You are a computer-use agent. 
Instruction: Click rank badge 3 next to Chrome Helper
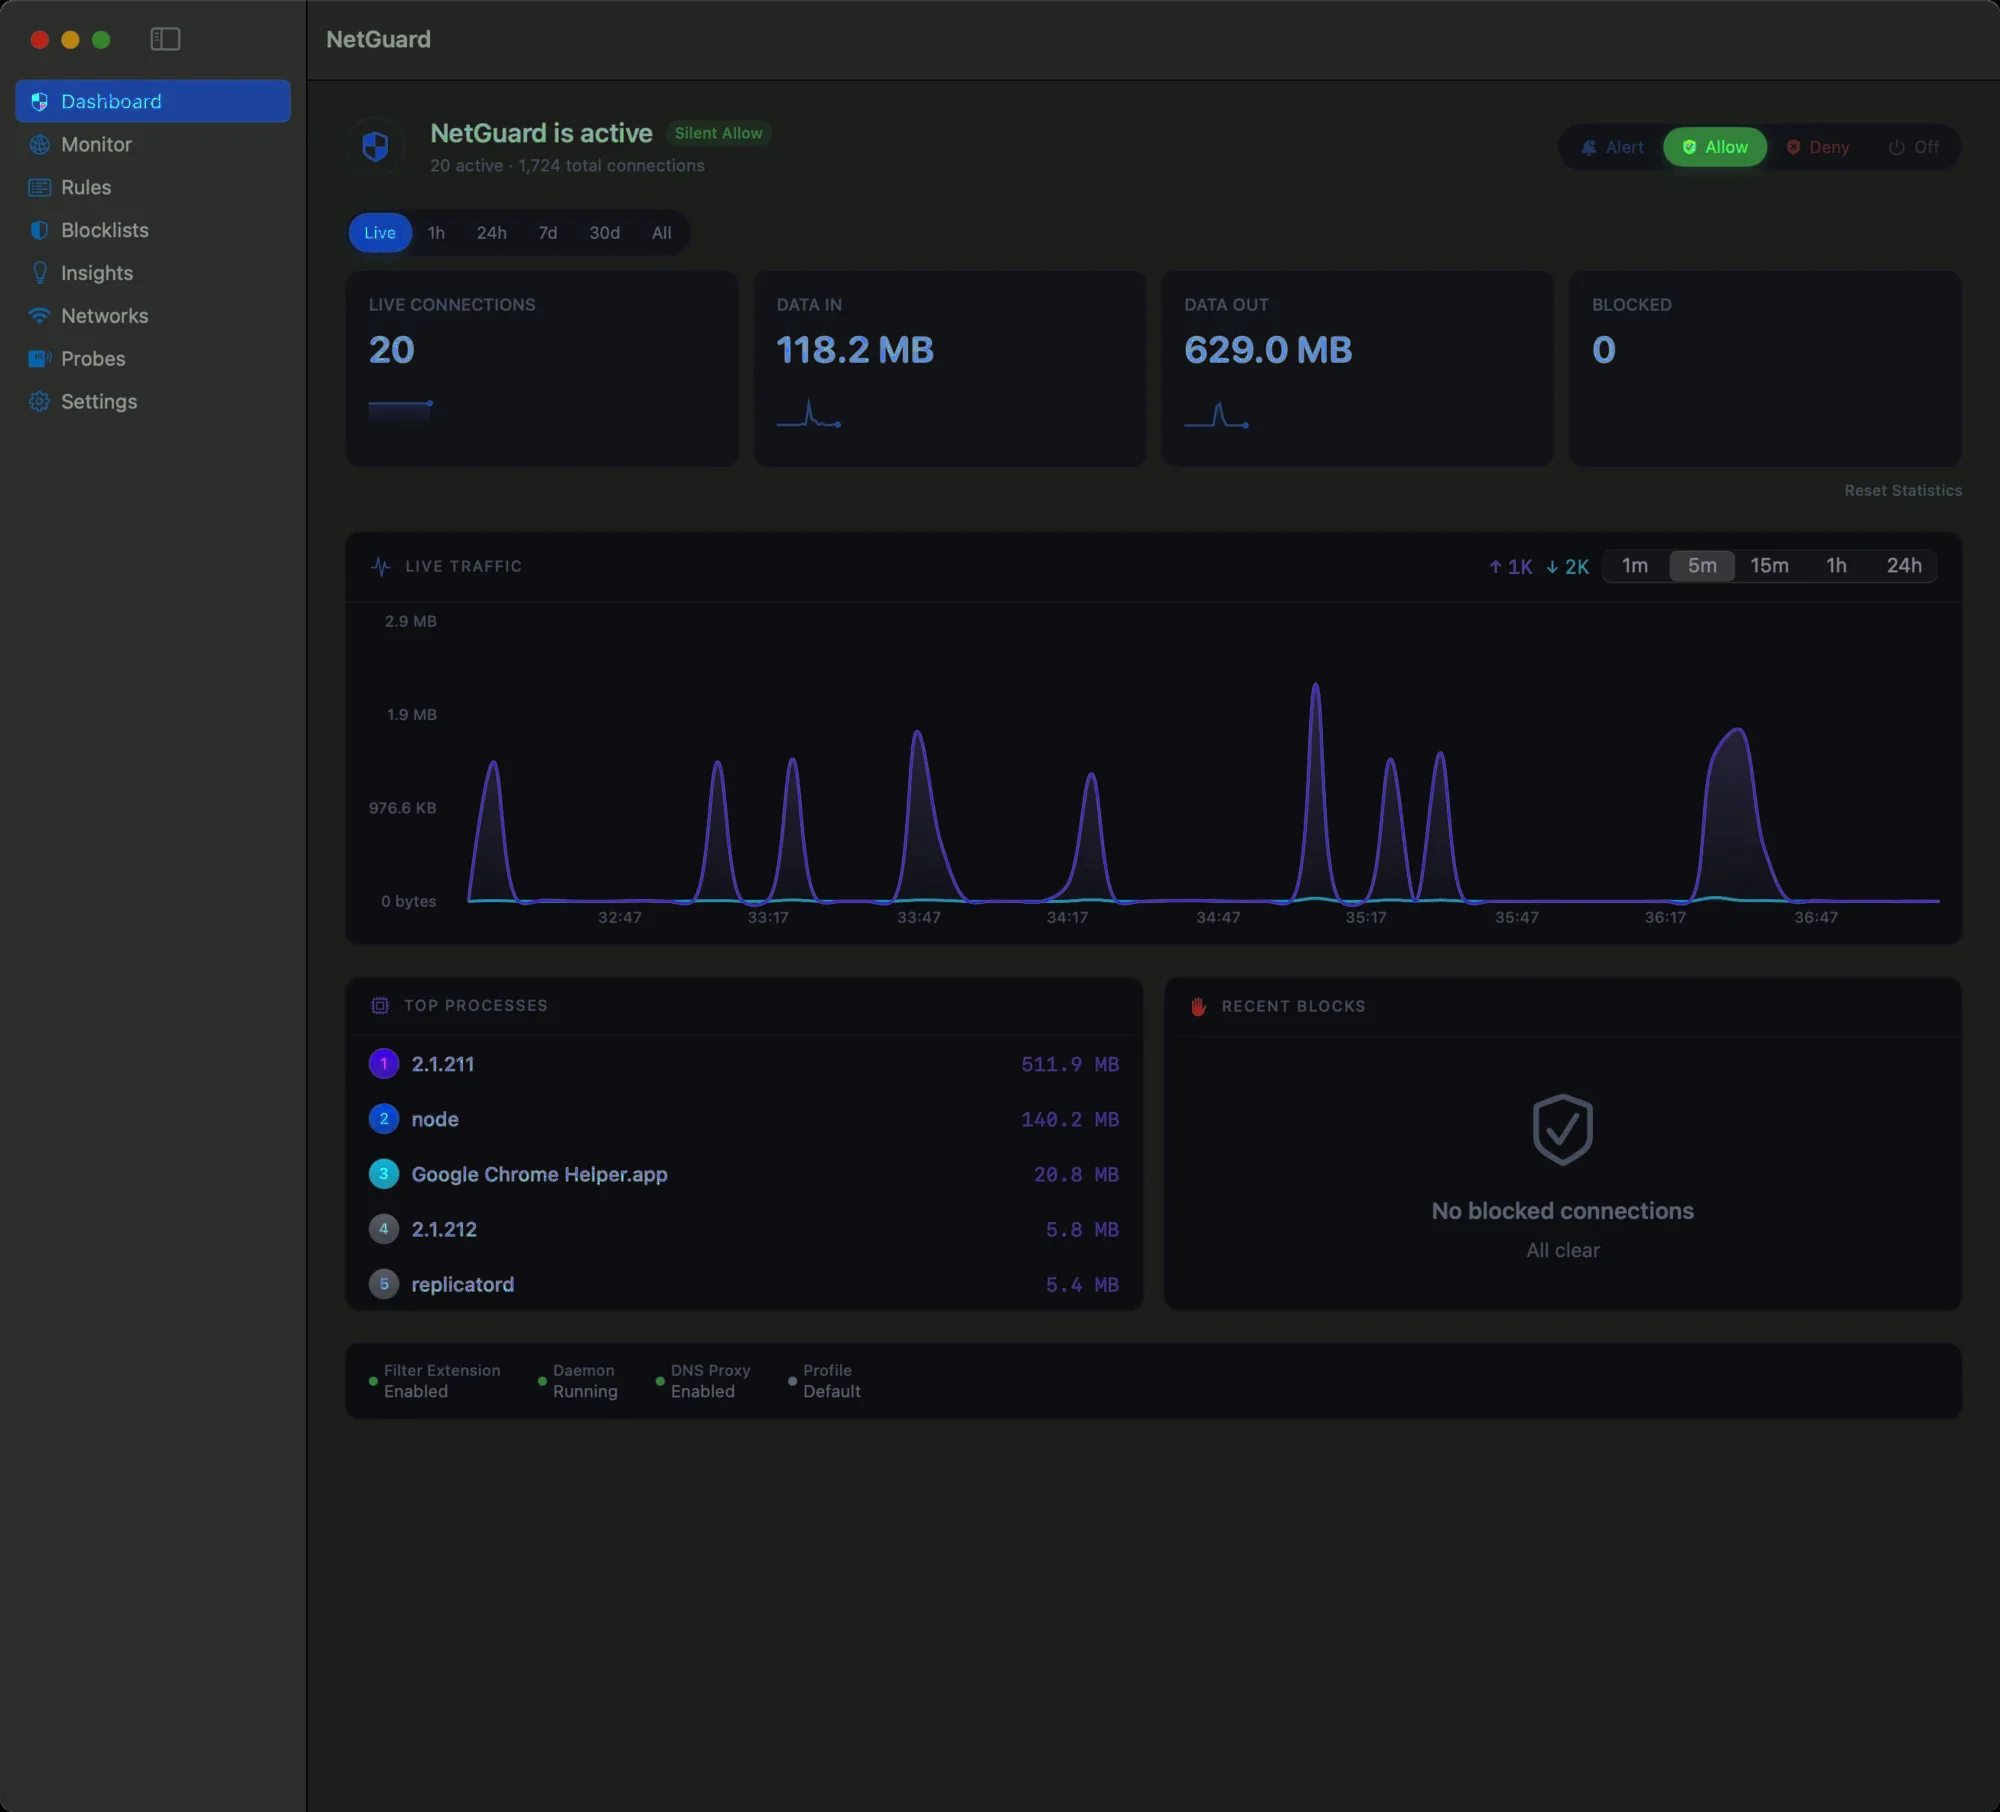(x=384, y=1173)
